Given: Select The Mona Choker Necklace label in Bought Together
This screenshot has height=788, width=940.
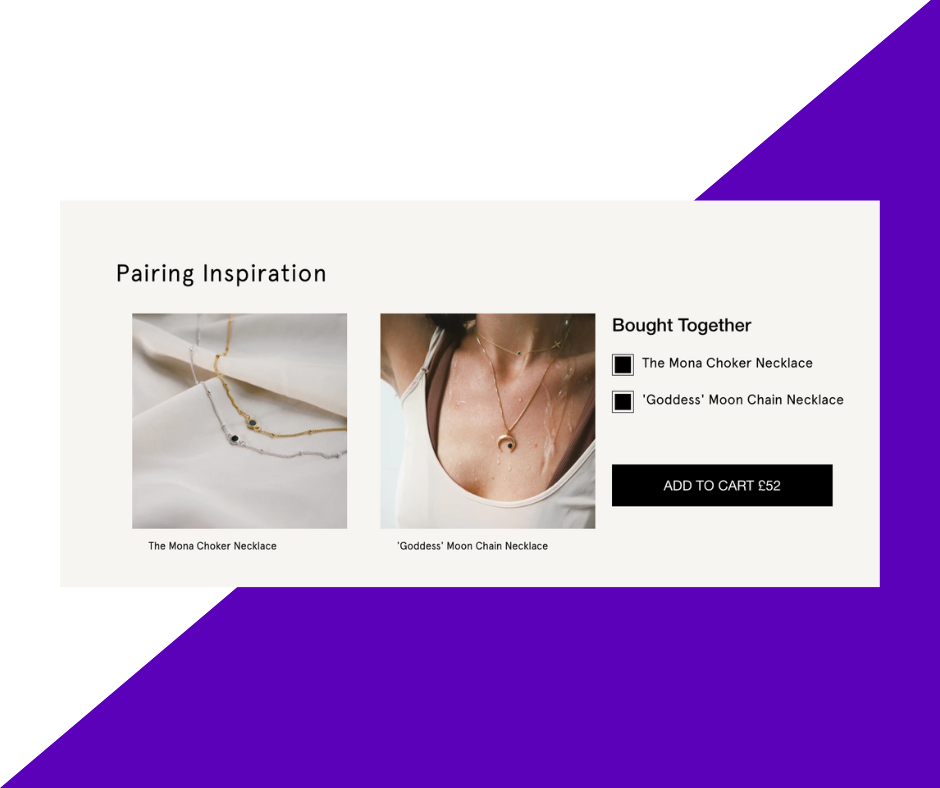Looking at the screenshot, I should pos(727,363).
